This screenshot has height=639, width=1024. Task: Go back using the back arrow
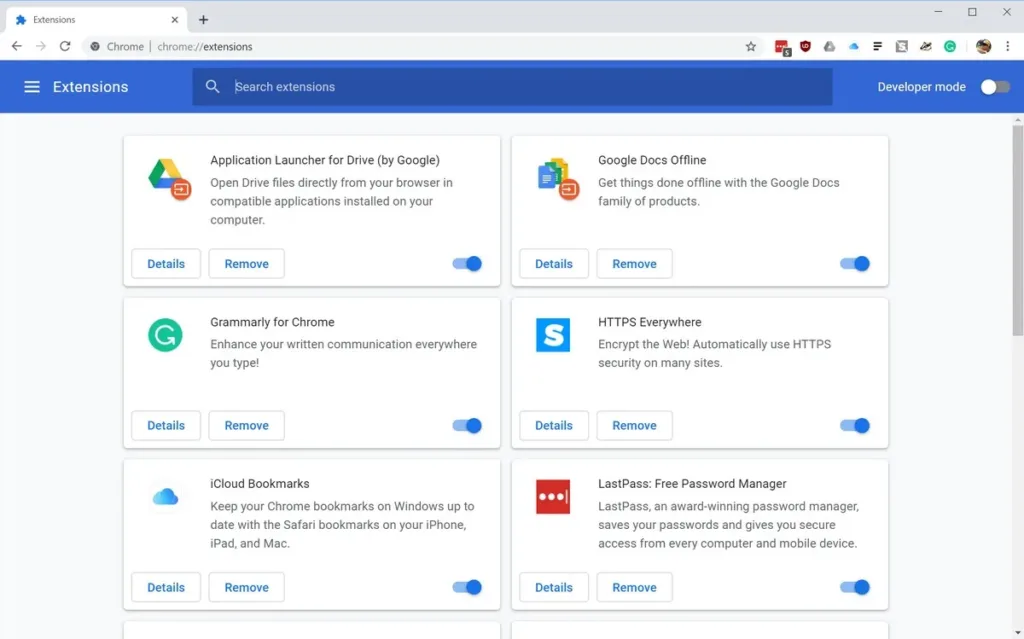16,46
